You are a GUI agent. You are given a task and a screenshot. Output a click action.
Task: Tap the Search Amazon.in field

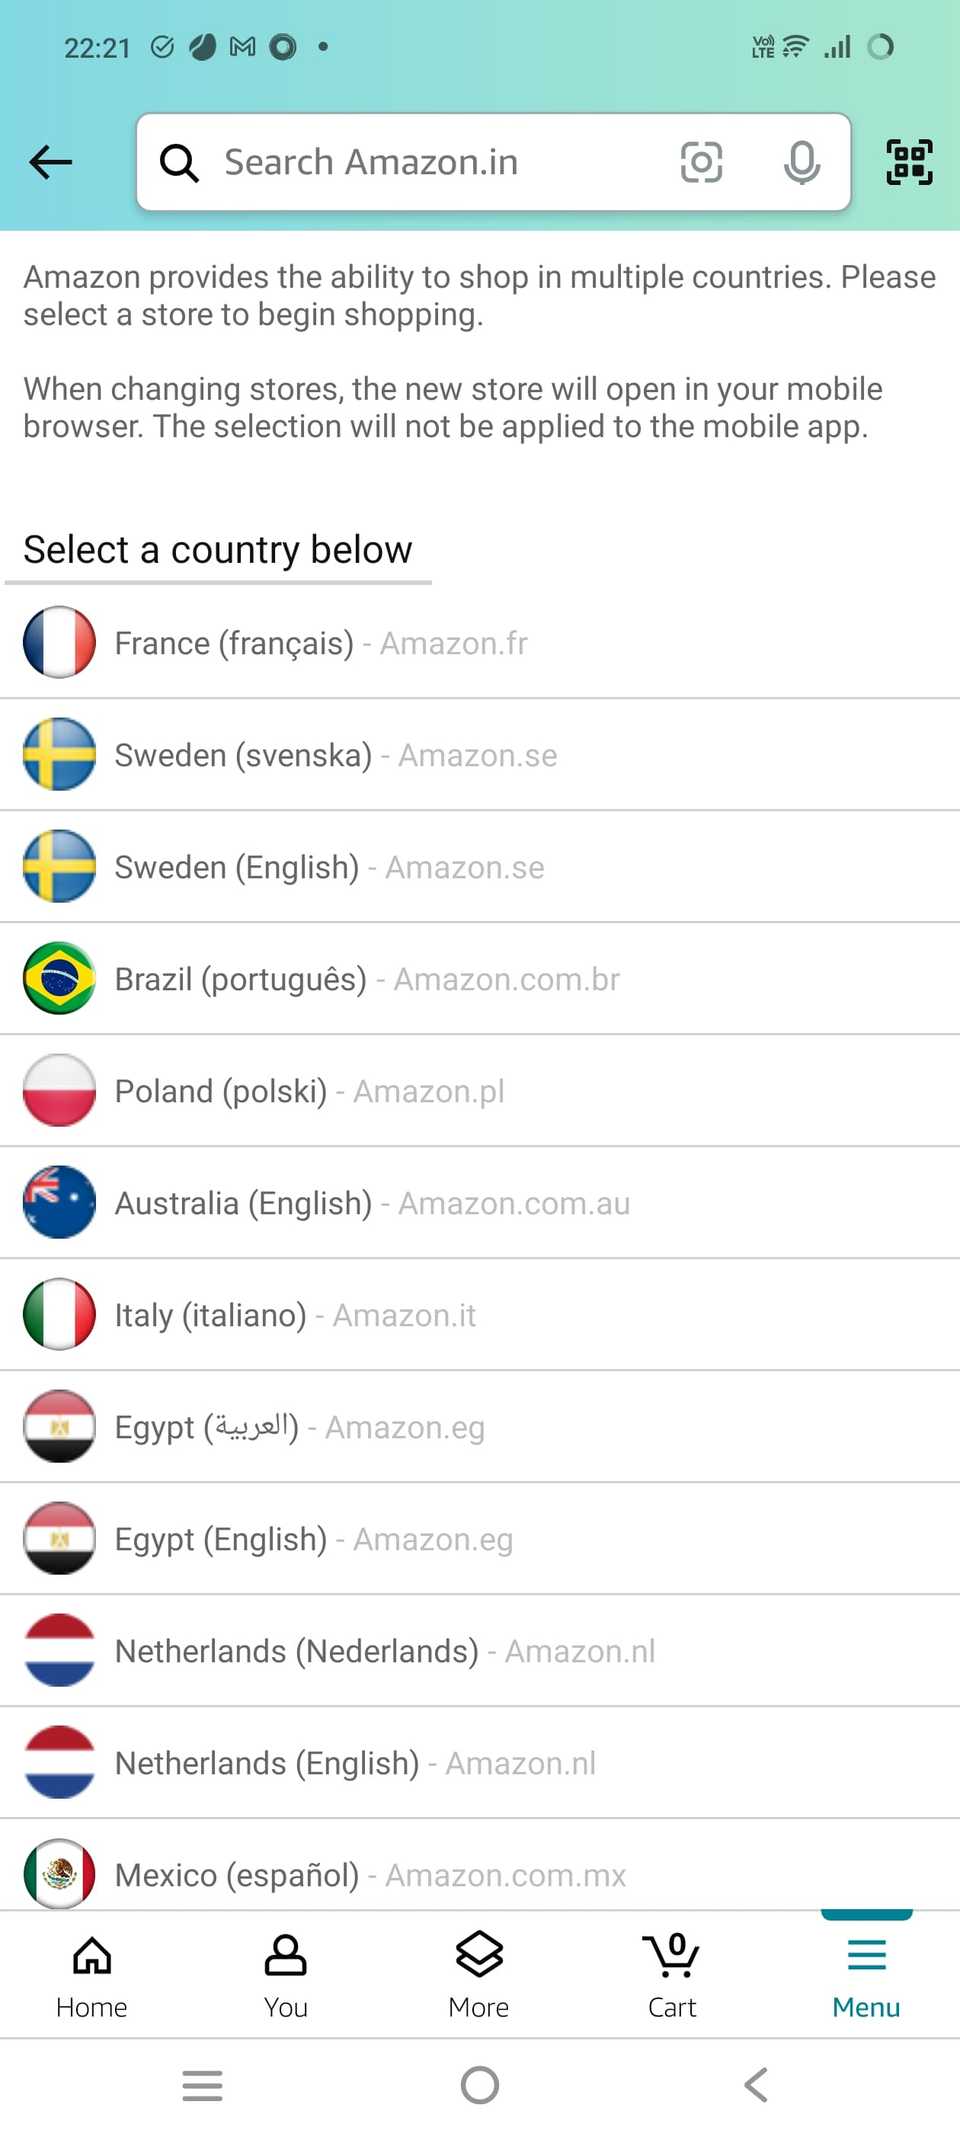[x=420, y=162]
